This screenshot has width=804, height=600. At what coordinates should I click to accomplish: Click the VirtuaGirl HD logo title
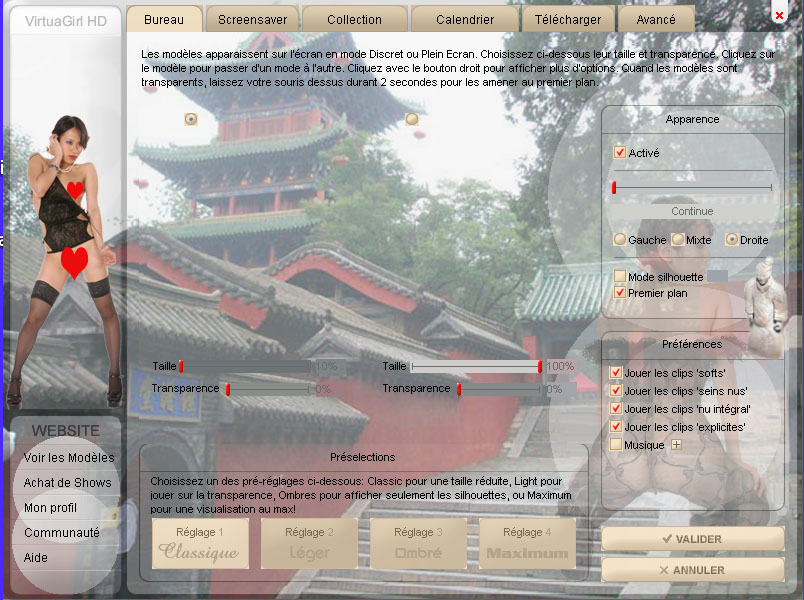coord(66,21)
